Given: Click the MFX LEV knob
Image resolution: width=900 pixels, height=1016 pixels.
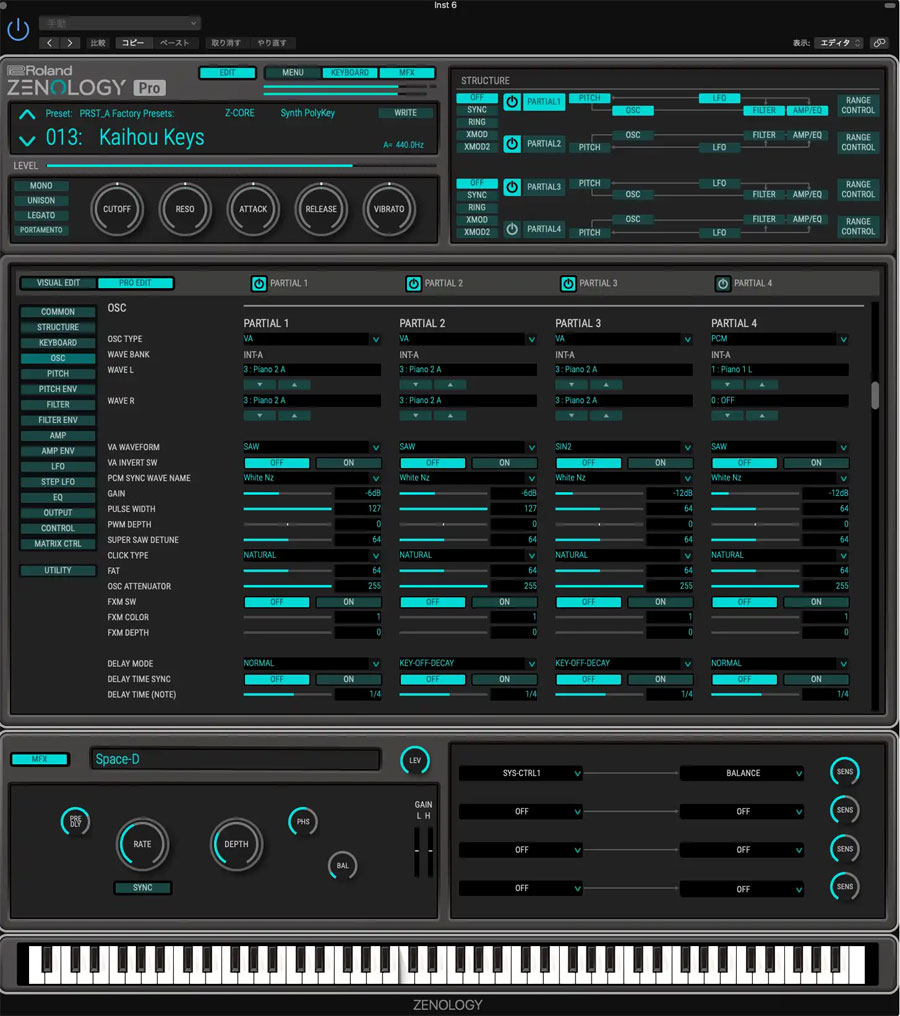Looking at the screenshot, I should point(415,760).
